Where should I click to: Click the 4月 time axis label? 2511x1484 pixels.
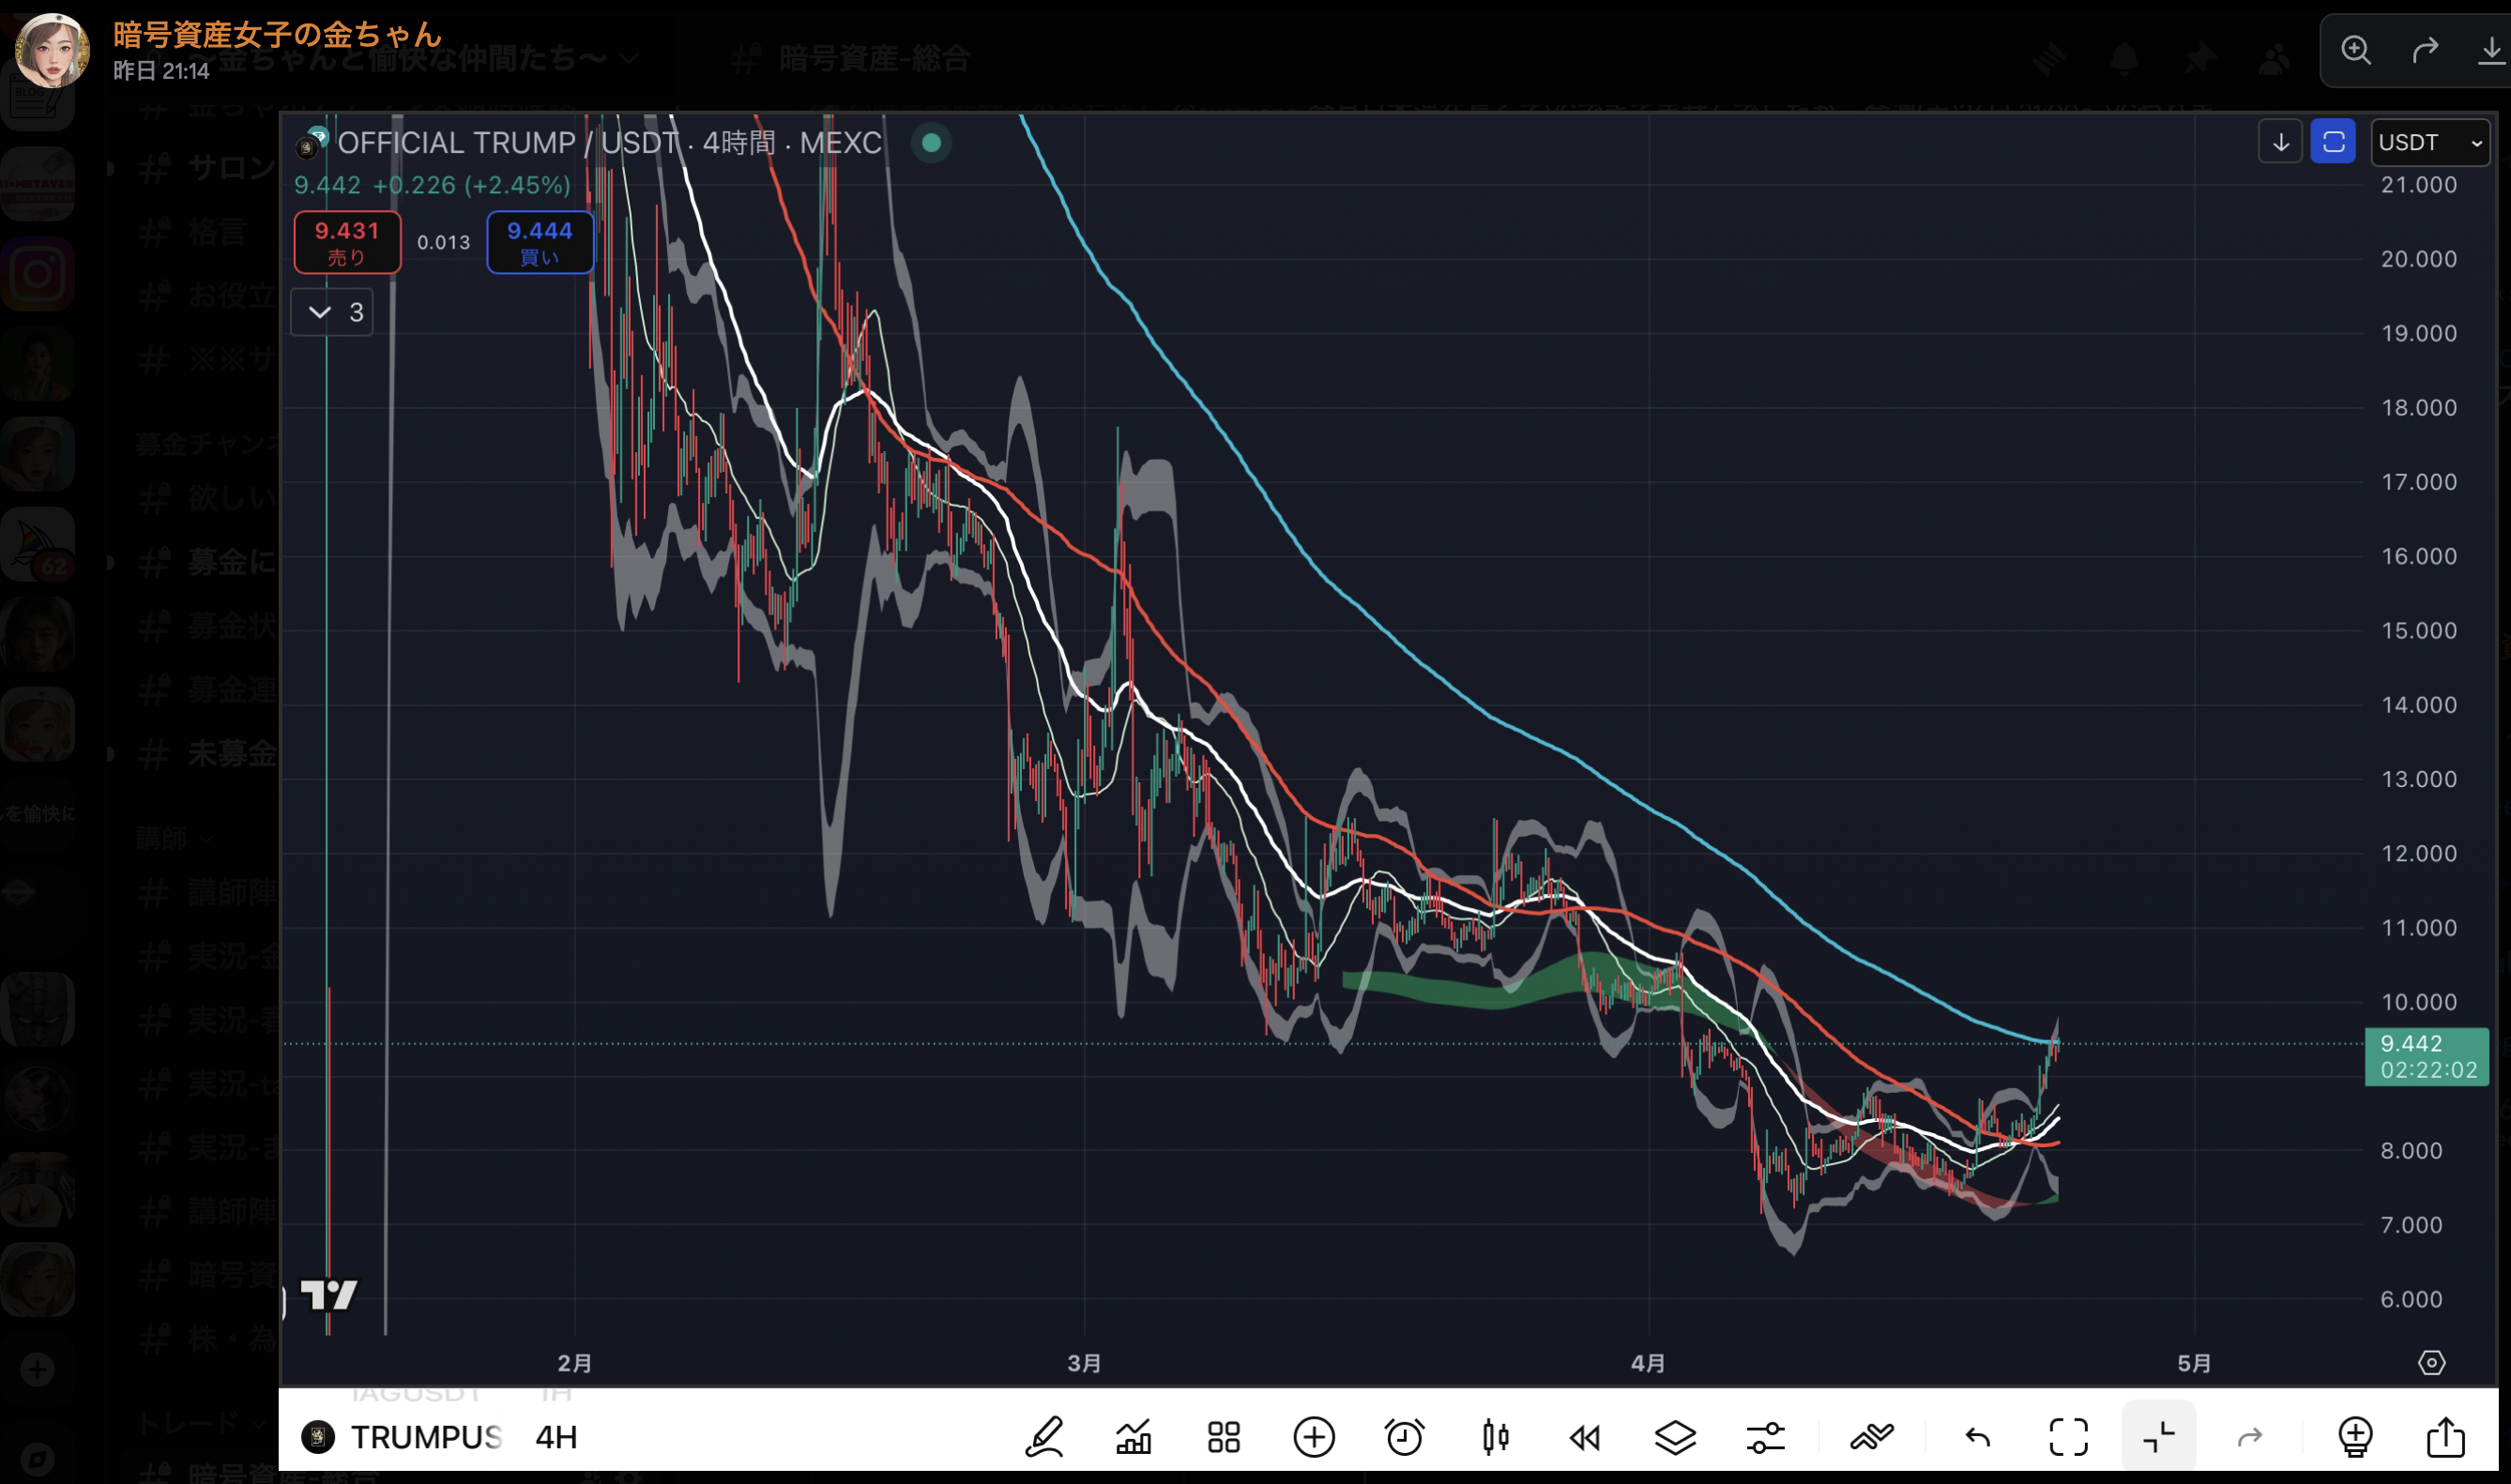point(1648,1363)
